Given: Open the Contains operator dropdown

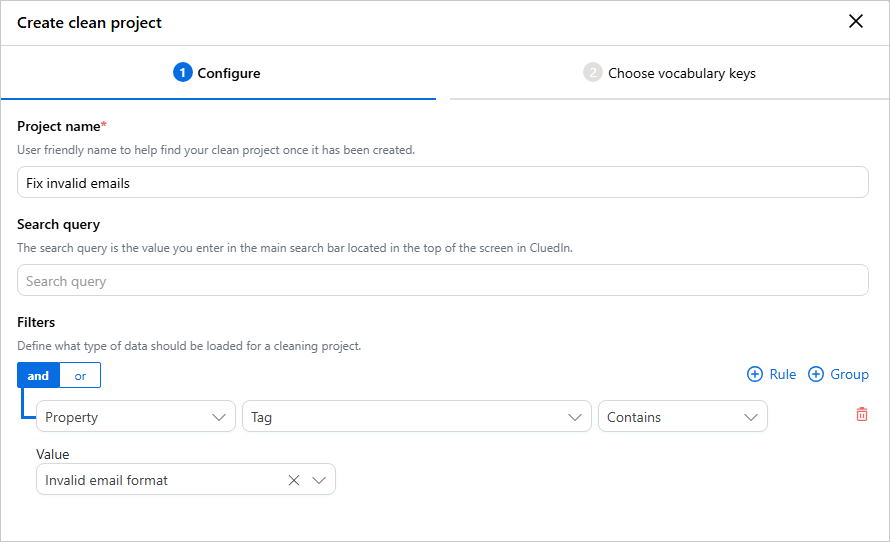Looking at the screenshot, I should tap(682, 417).
